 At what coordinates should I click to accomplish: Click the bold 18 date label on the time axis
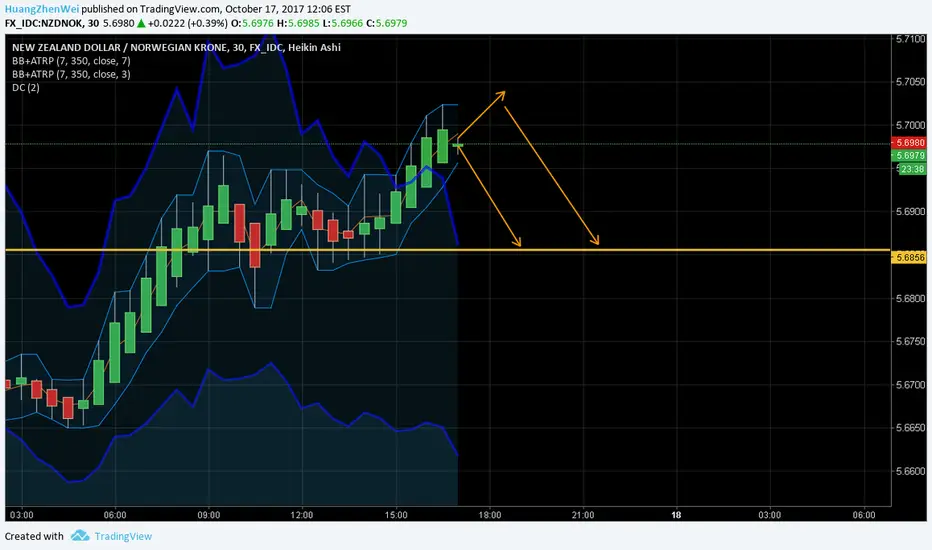[676, 515]
